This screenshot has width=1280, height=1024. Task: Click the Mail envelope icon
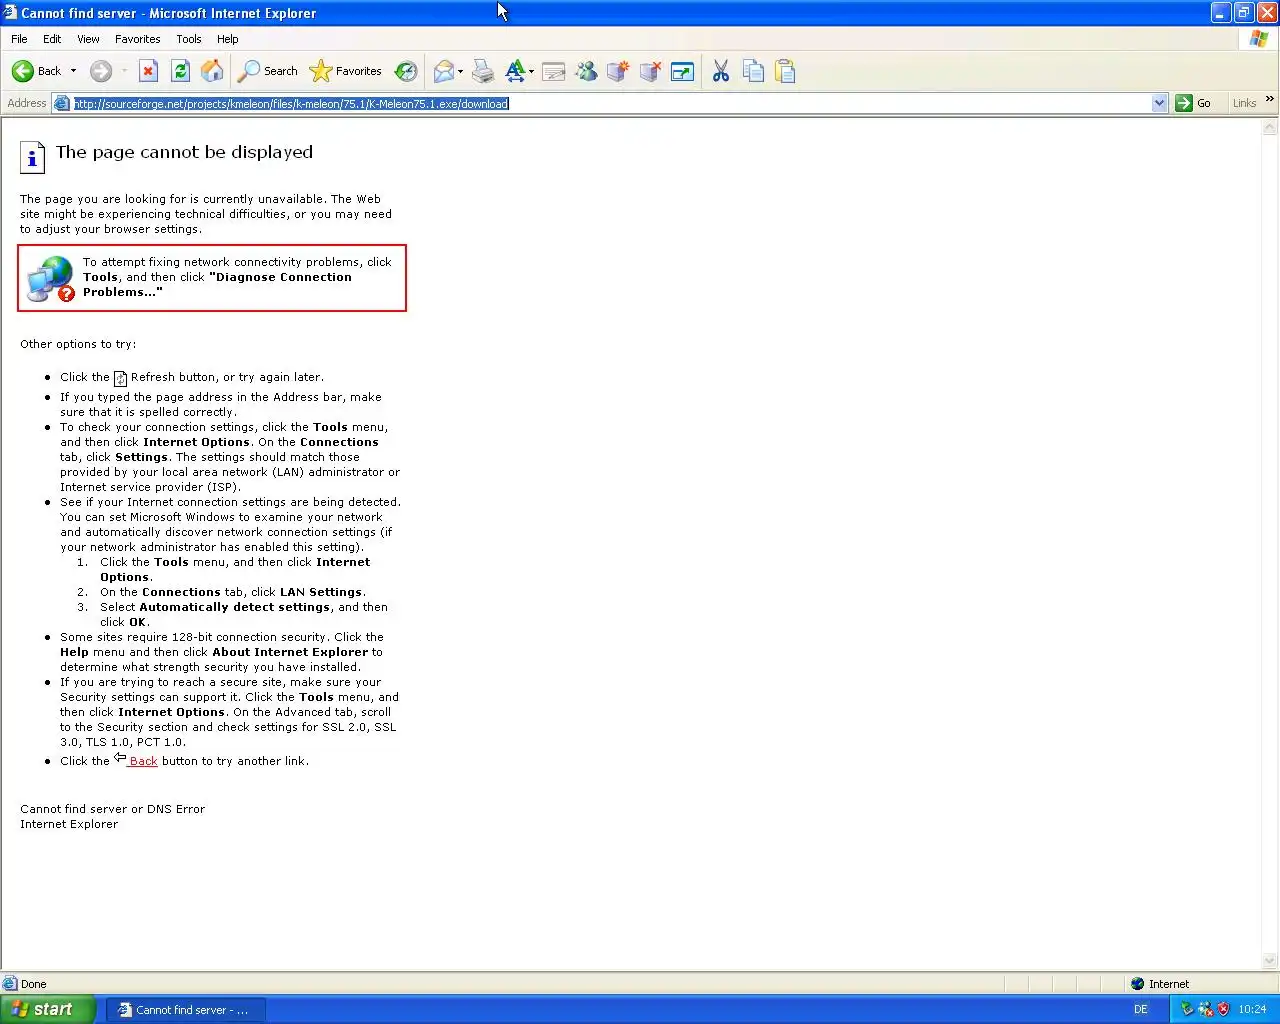coord(443,71)
